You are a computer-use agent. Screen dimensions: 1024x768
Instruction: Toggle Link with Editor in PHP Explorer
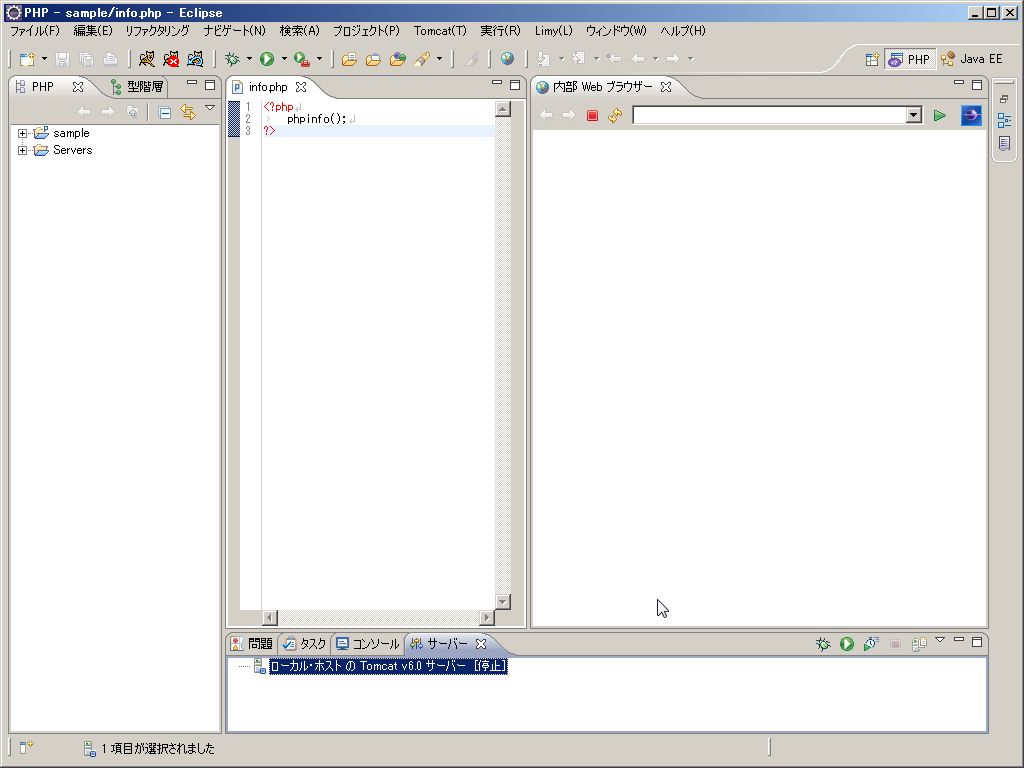(x=188, y=112)
